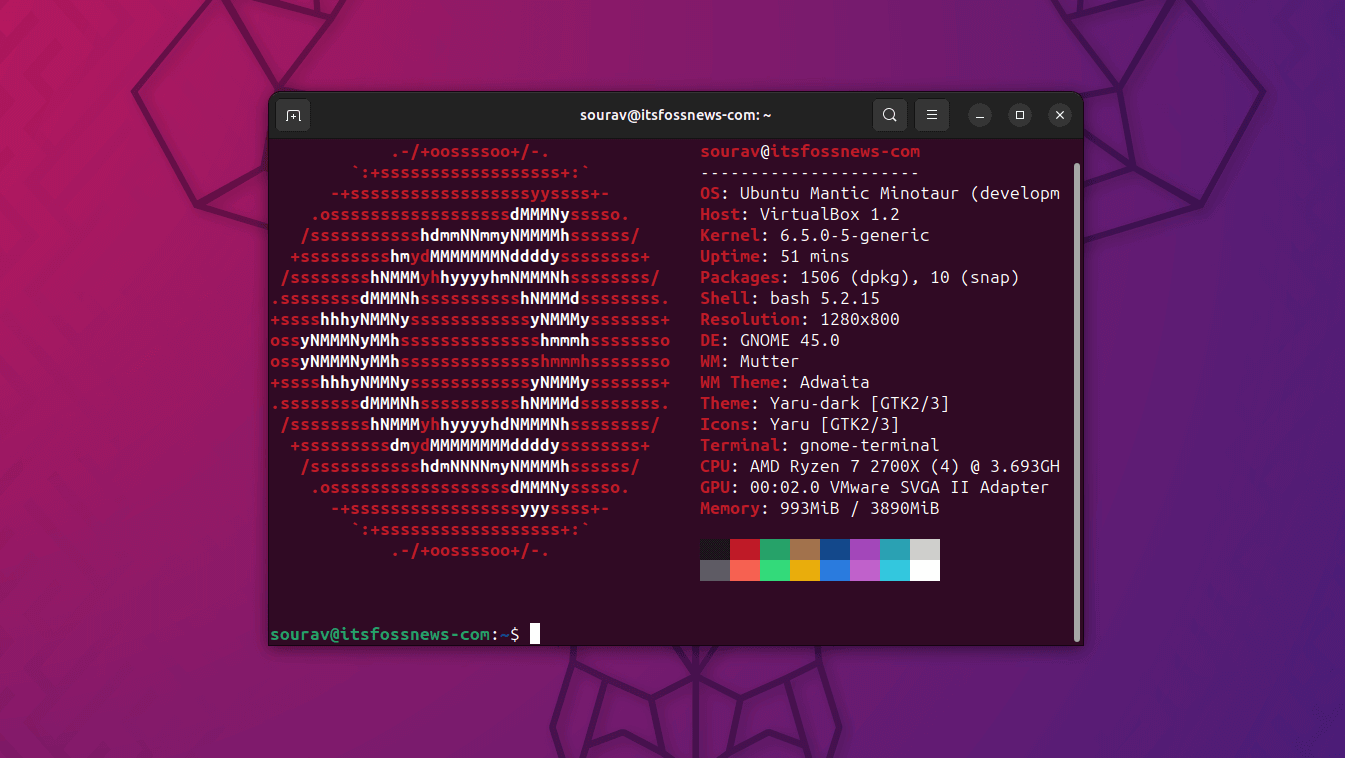The height and width of the screenshot is (758, 1345).
Task: Open a new terminal tab
Action: point(292,114)
